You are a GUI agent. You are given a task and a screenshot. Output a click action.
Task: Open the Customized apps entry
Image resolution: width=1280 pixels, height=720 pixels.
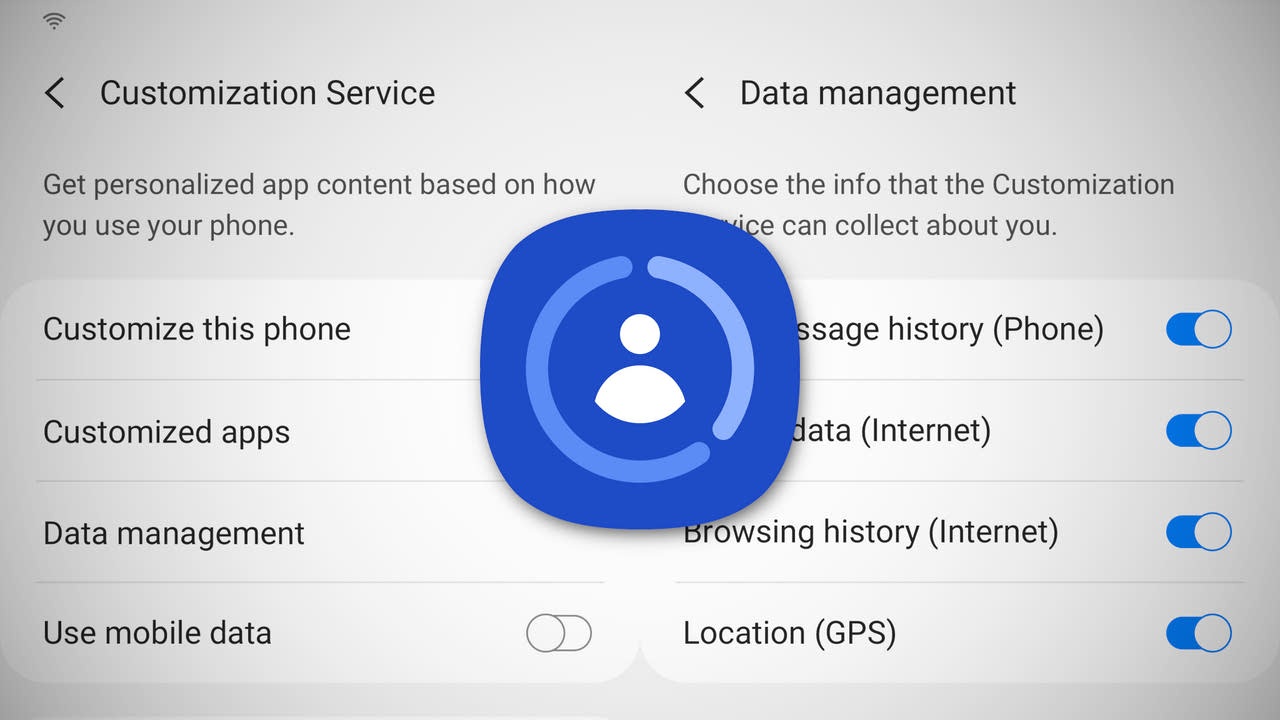(x=262, y=431)
